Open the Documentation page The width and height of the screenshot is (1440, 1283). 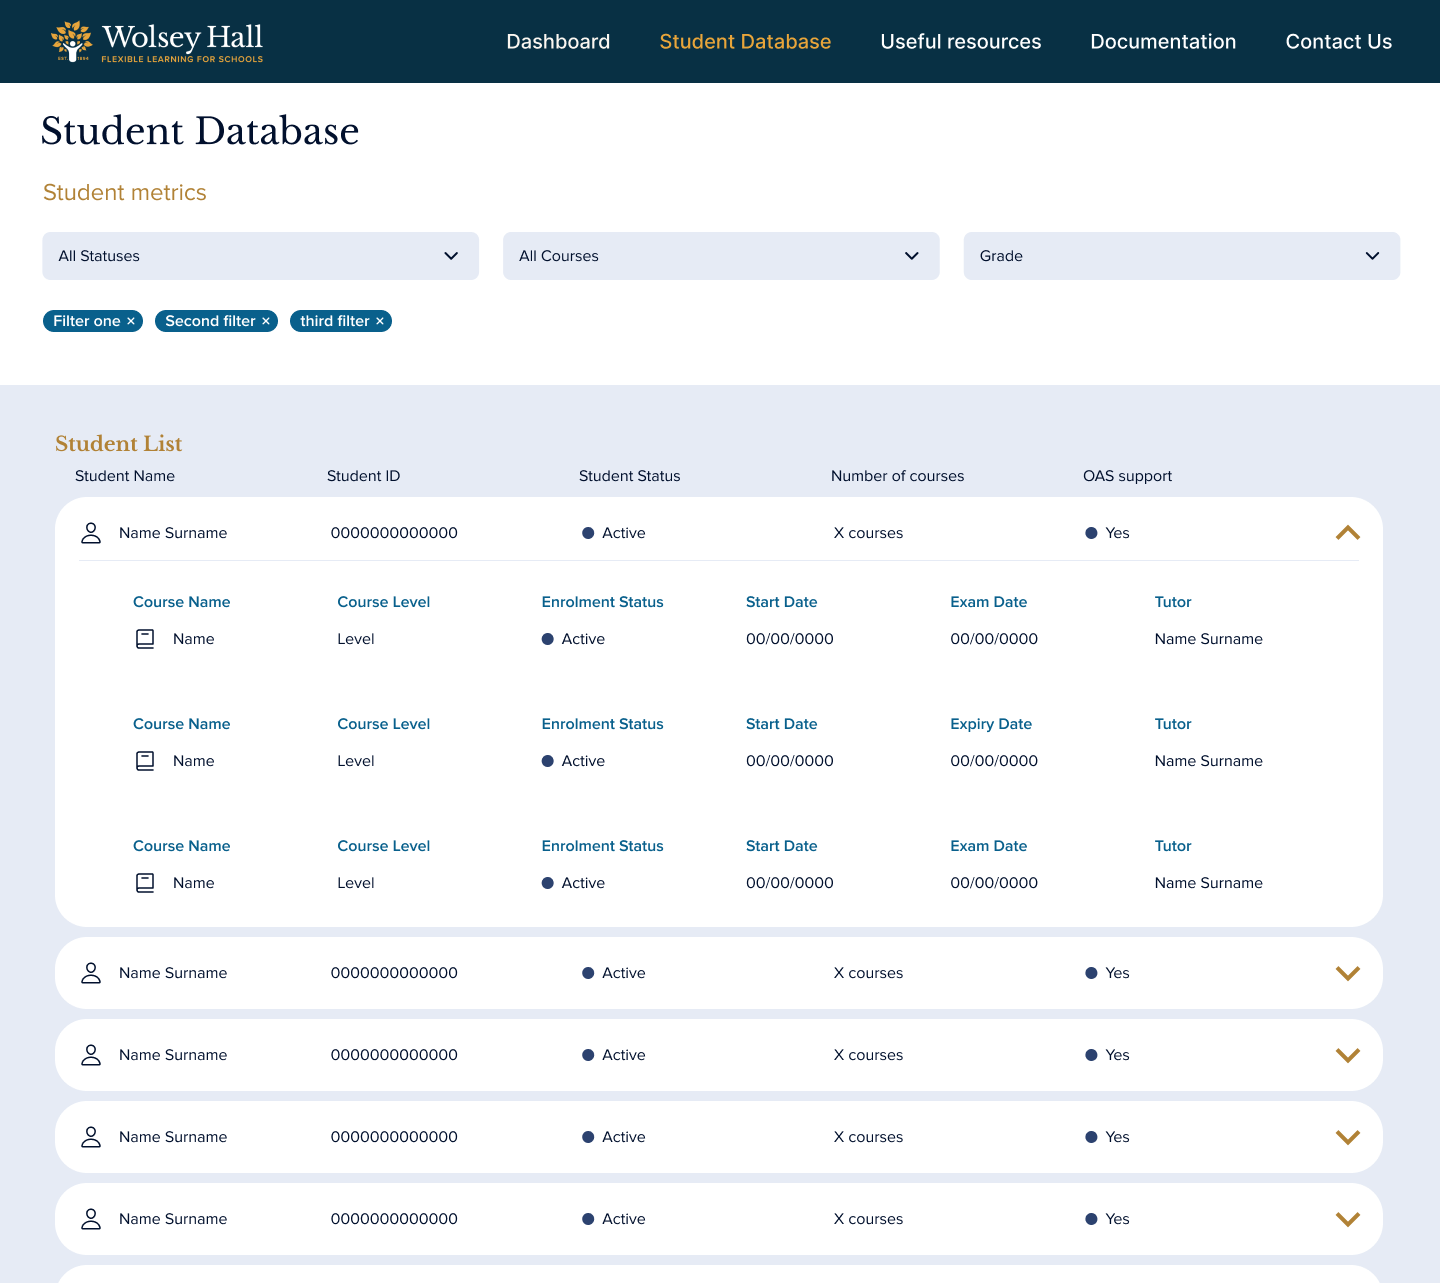(x=1163, y=42)
